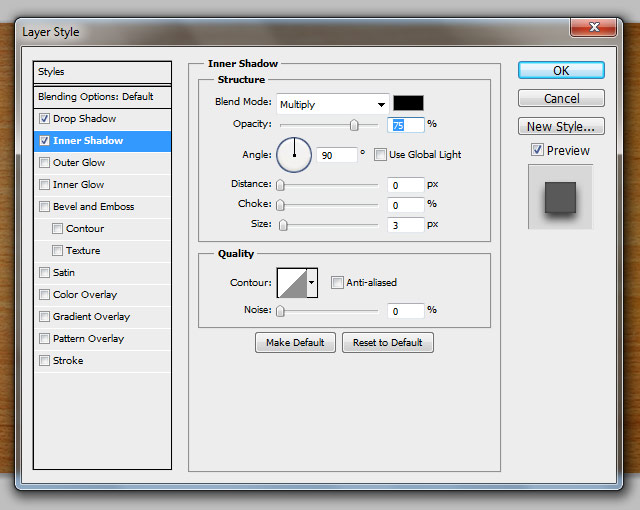Click the layer style preview thumbnail
This screenshot has height=510, width=640.
click(x=560, y=197)
